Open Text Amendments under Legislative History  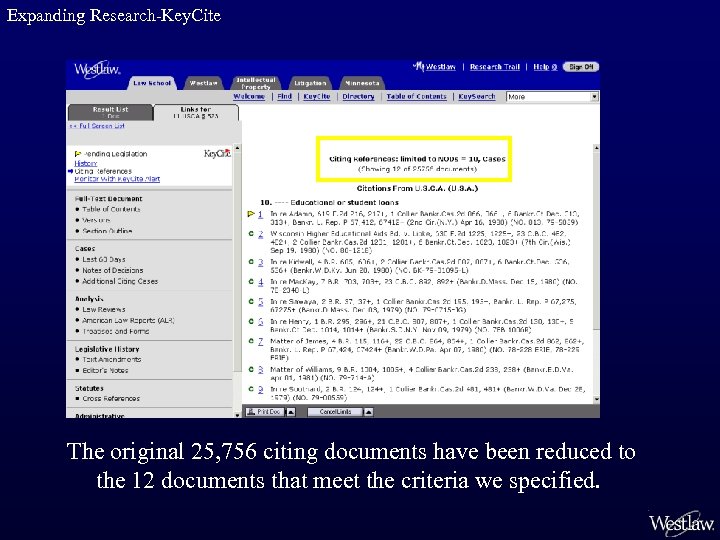click(112, 360)
